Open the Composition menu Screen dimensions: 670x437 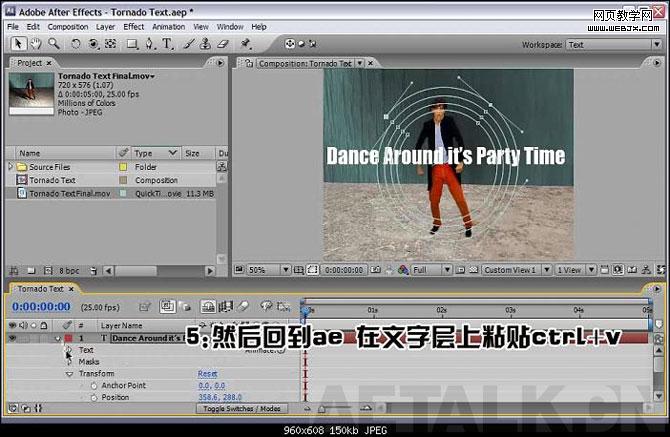(68, 26)
